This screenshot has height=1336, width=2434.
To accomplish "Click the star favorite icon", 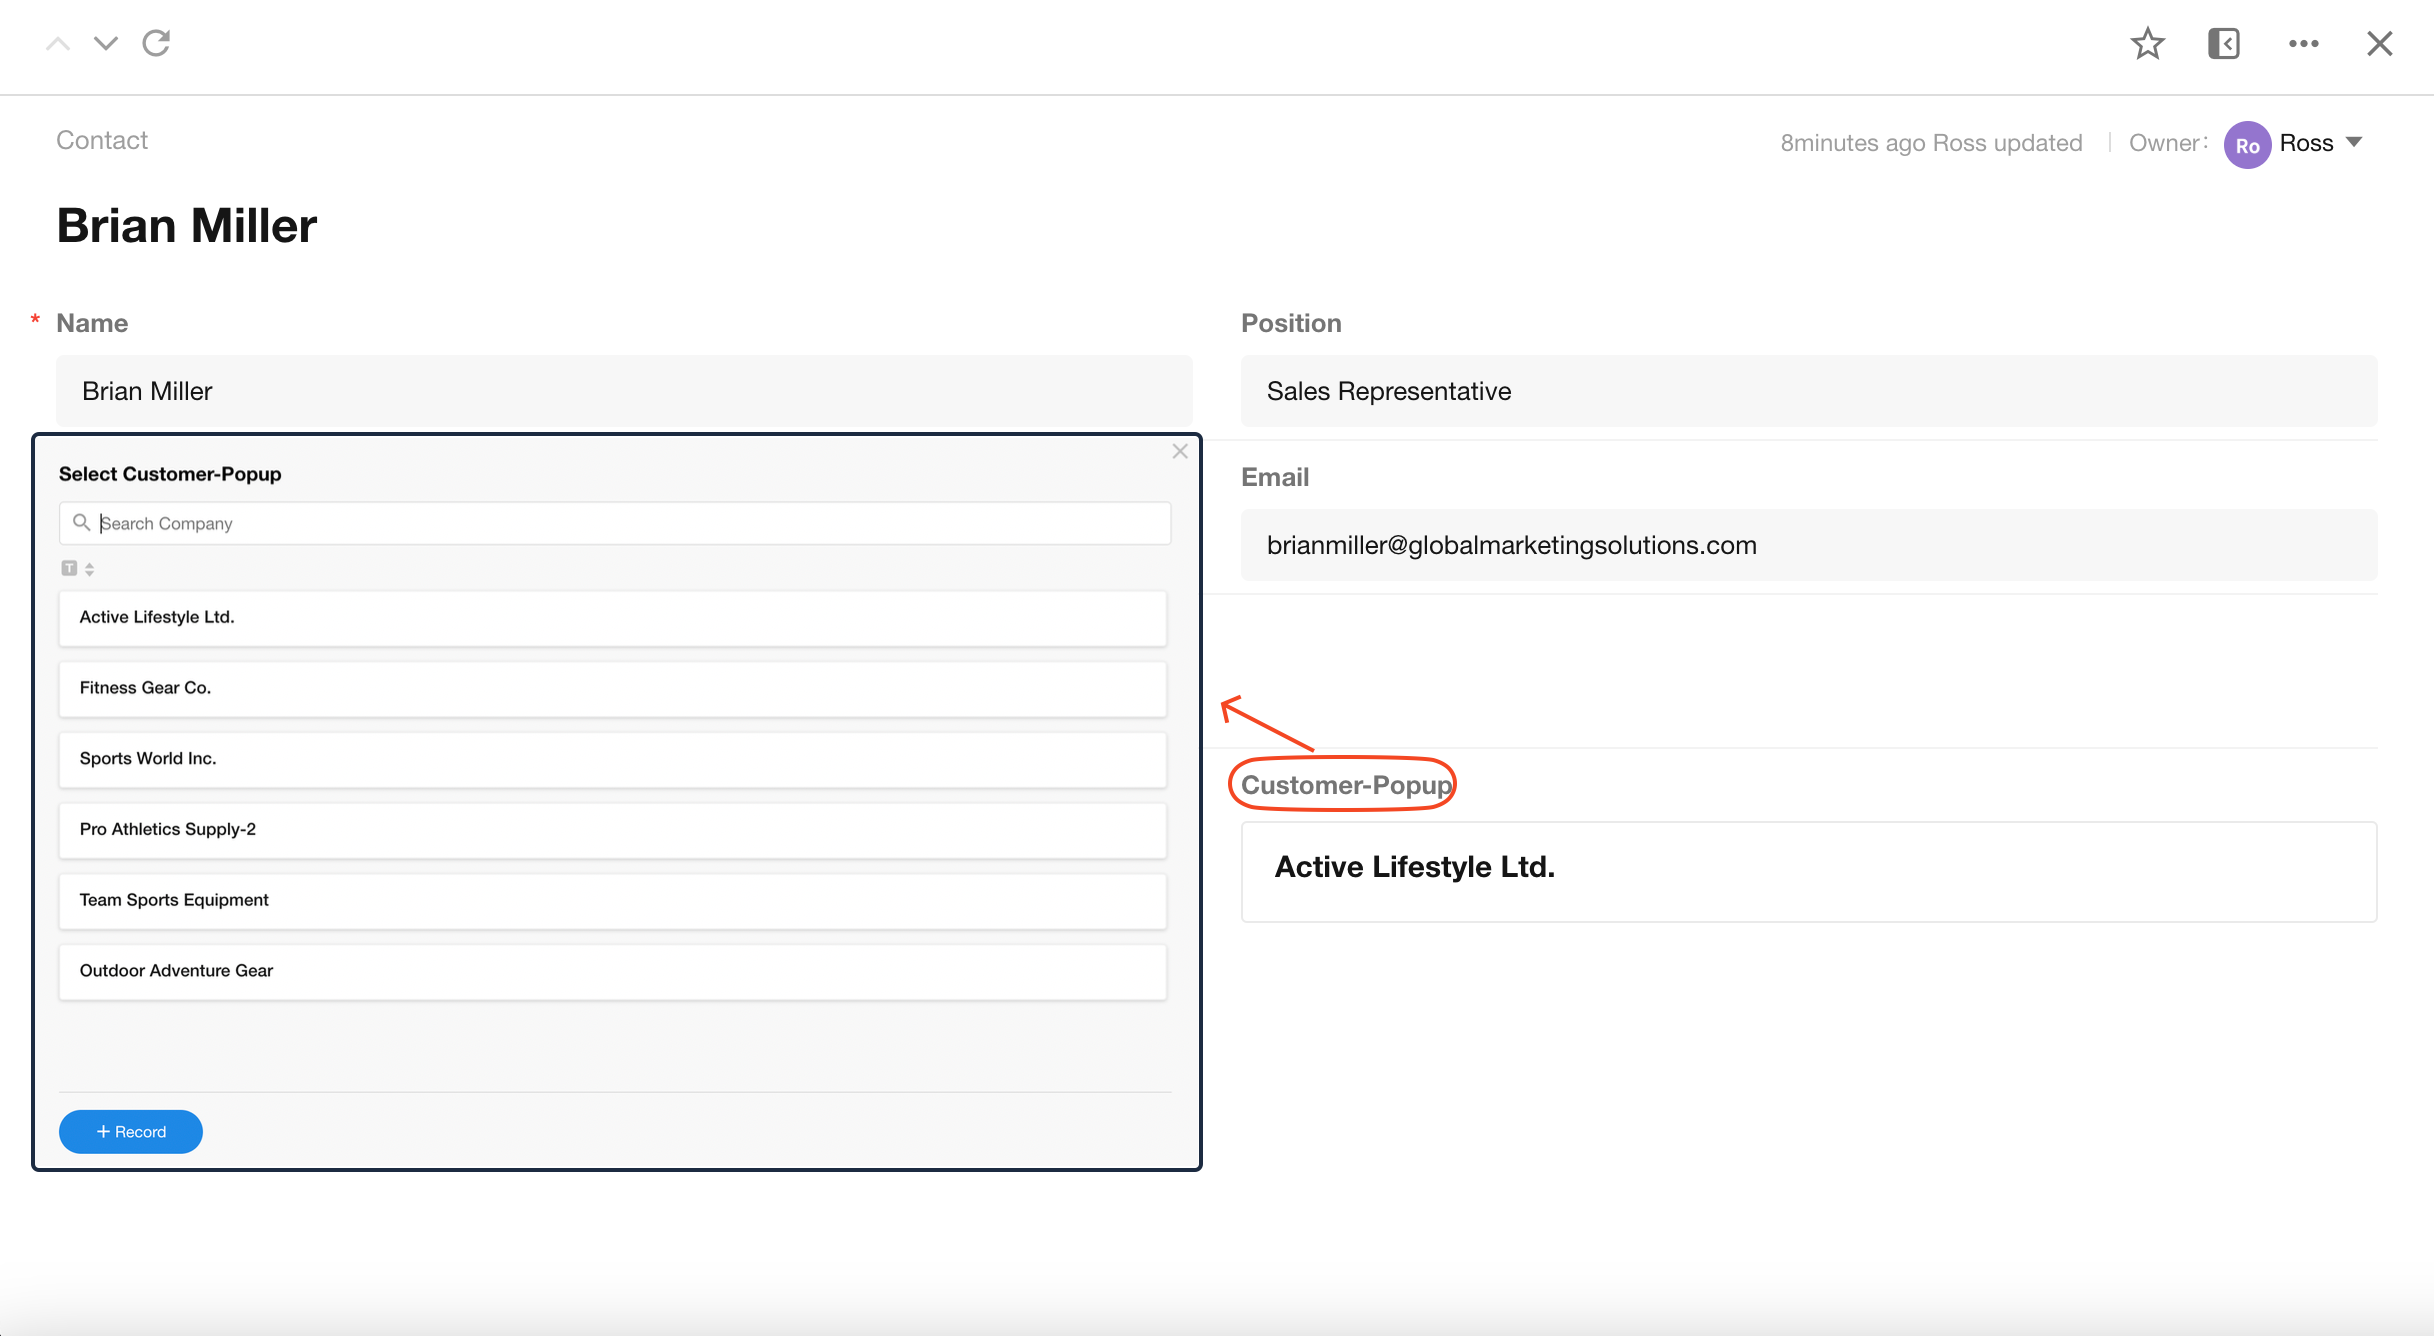I will [2147, 44].
